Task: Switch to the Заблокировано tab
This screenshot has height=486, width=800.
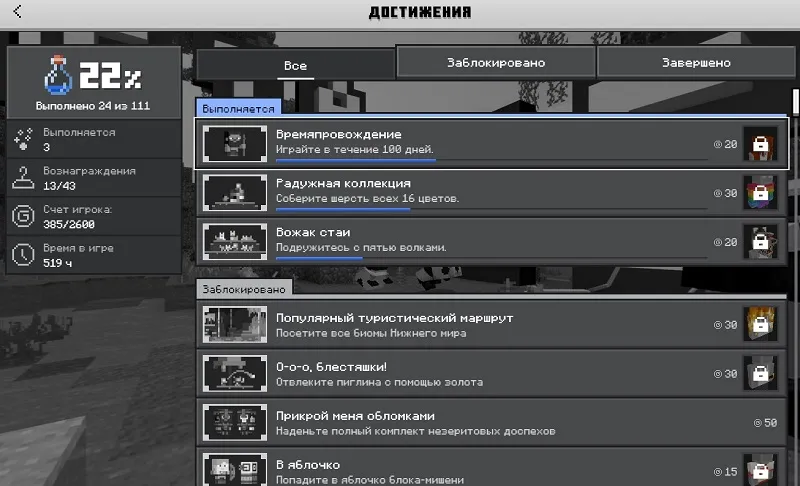Action: (x=496, y=62)
